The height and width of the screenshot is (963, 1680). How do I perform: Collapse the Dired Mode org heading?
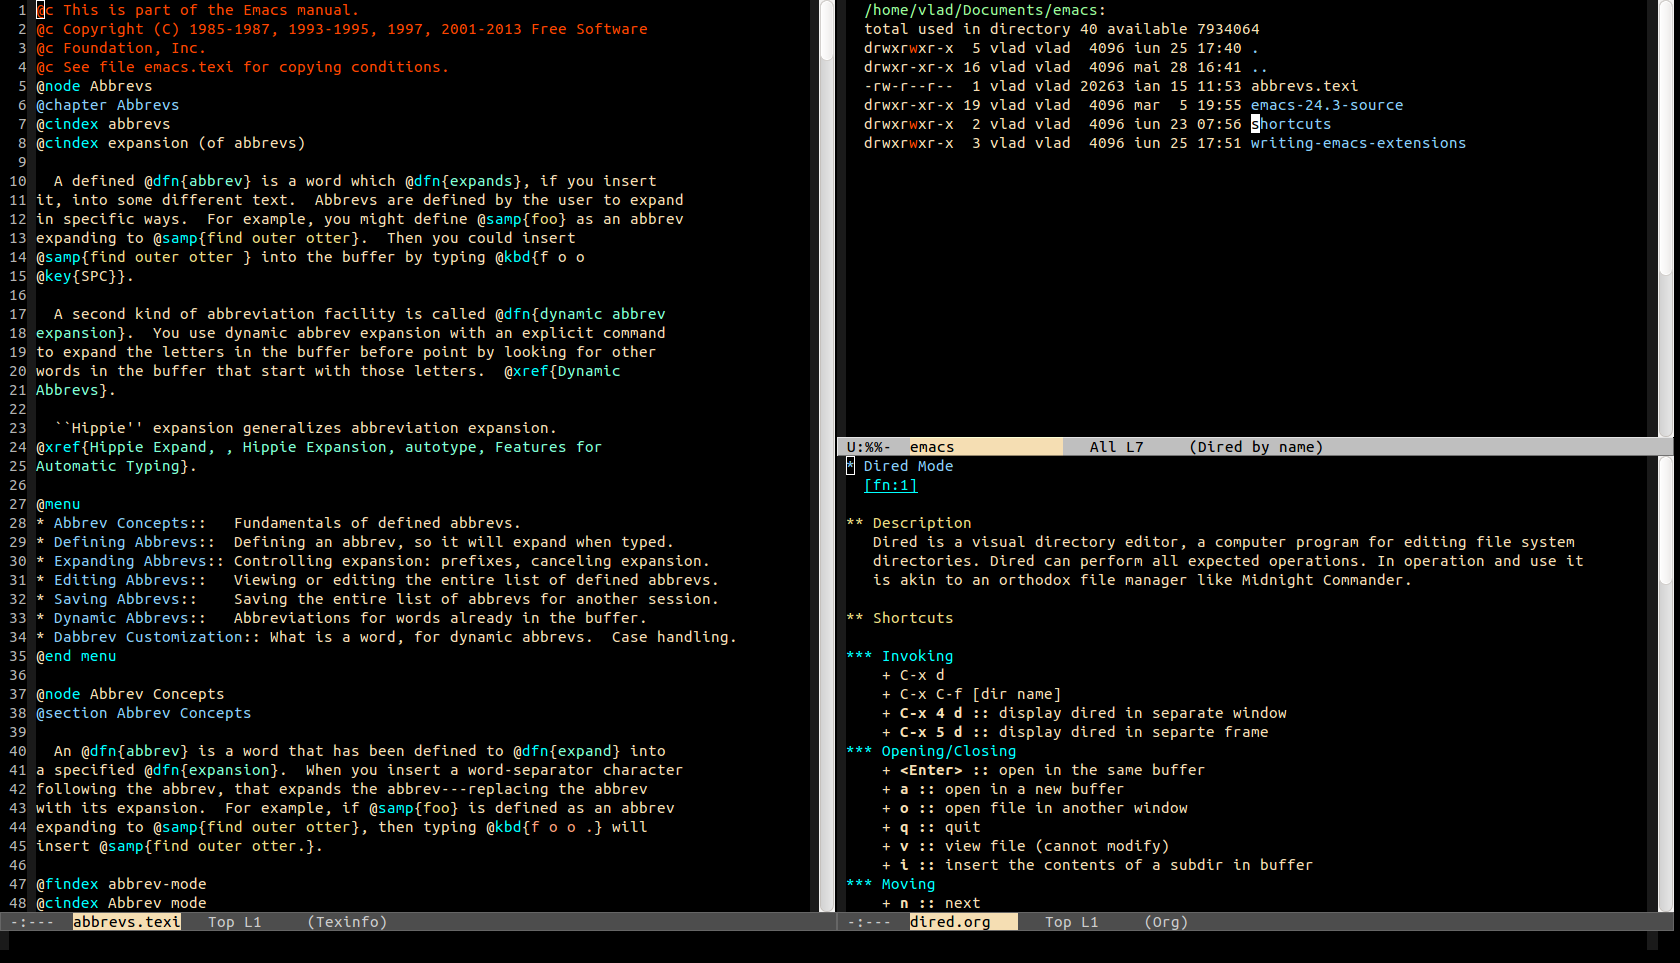899,466
